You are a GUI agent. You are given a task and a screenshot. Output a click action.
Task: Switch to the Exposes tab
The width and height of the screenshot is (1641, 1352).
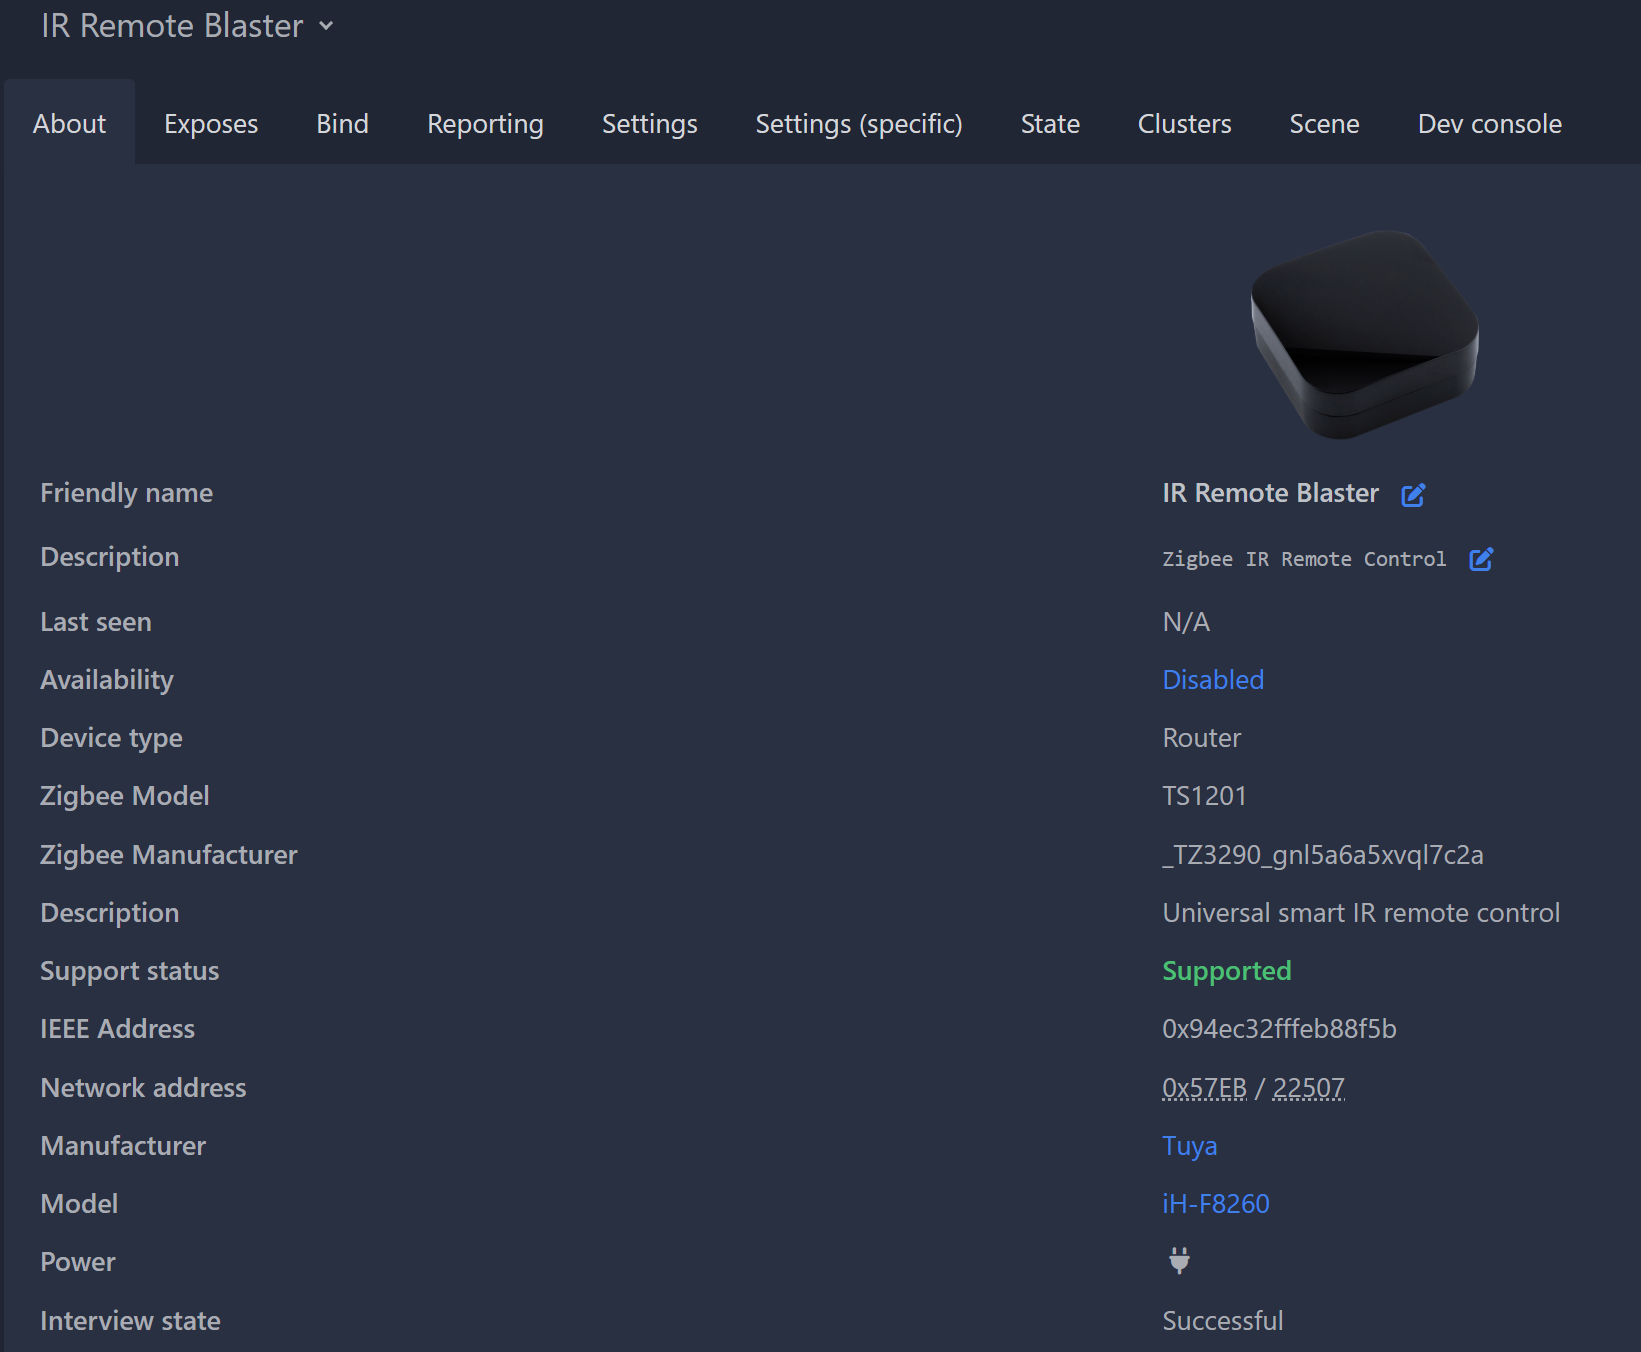[211, 124]
